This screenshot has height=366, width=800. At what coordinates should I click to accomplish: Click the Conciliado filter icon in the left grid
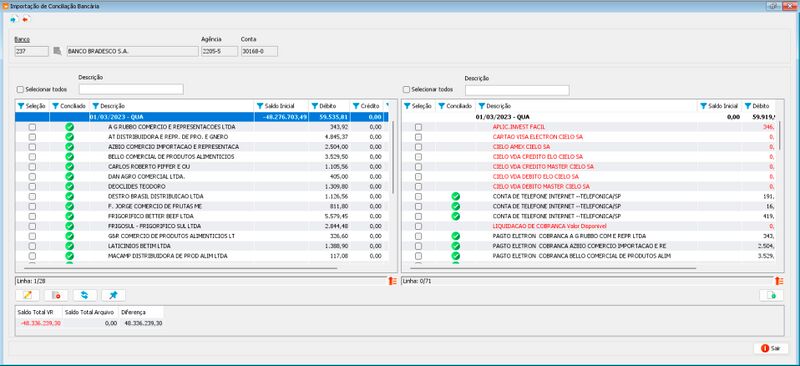click(56, 106)
